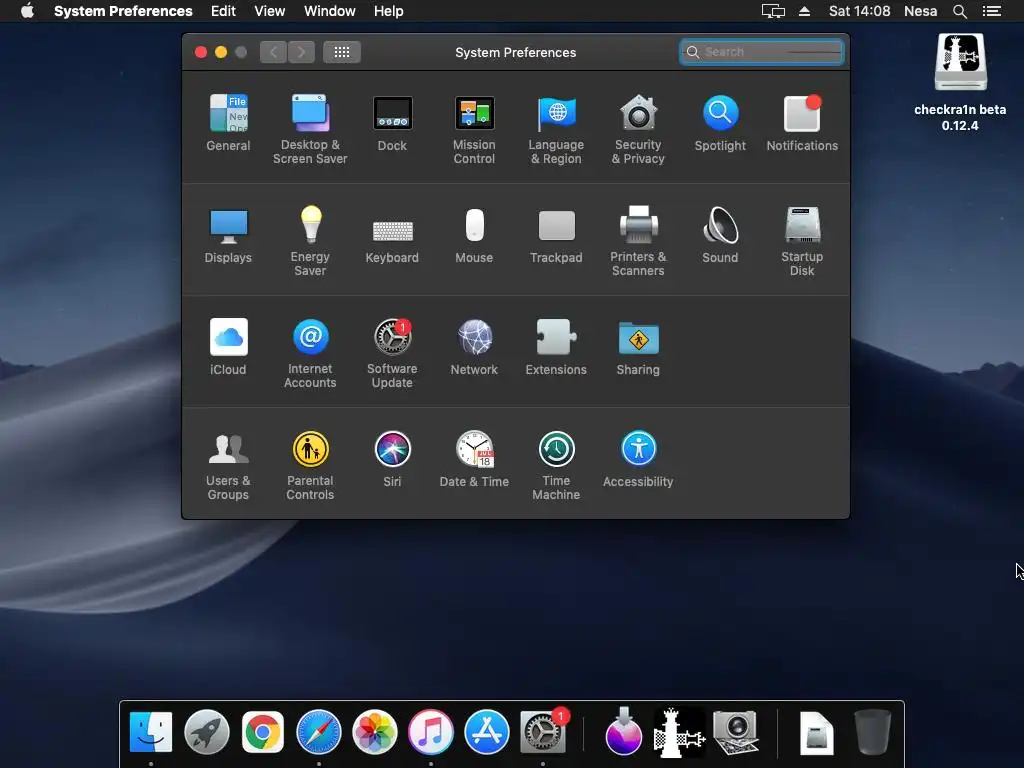This screenshot has height=768, width=1024.
Task: Open the checkra1n chess-piece app in Dock
Action: pos(680,732)
